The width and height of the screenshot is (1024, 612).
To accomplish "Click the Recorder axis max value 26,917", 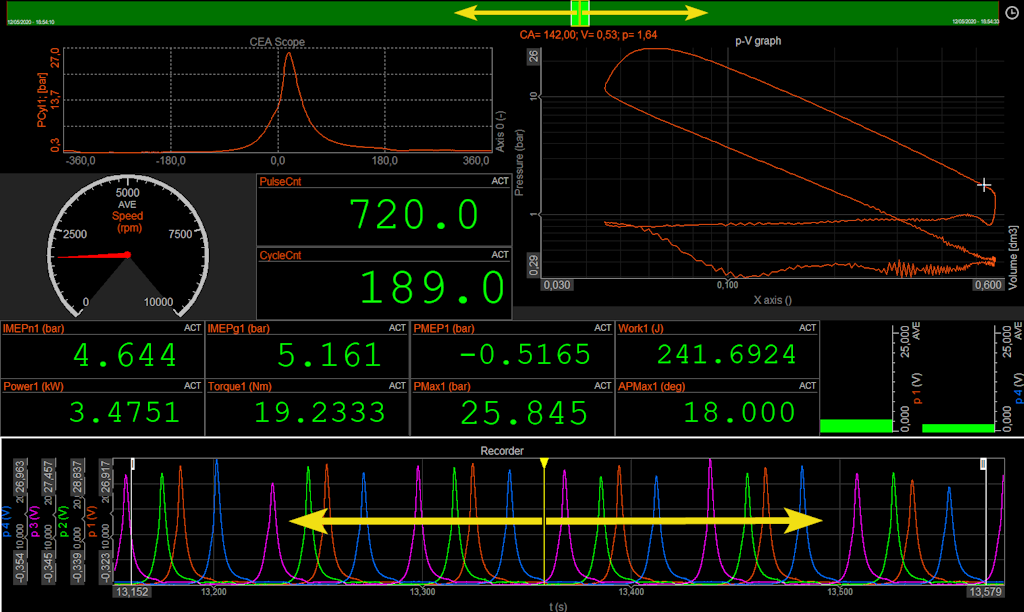I will (104, 477).
